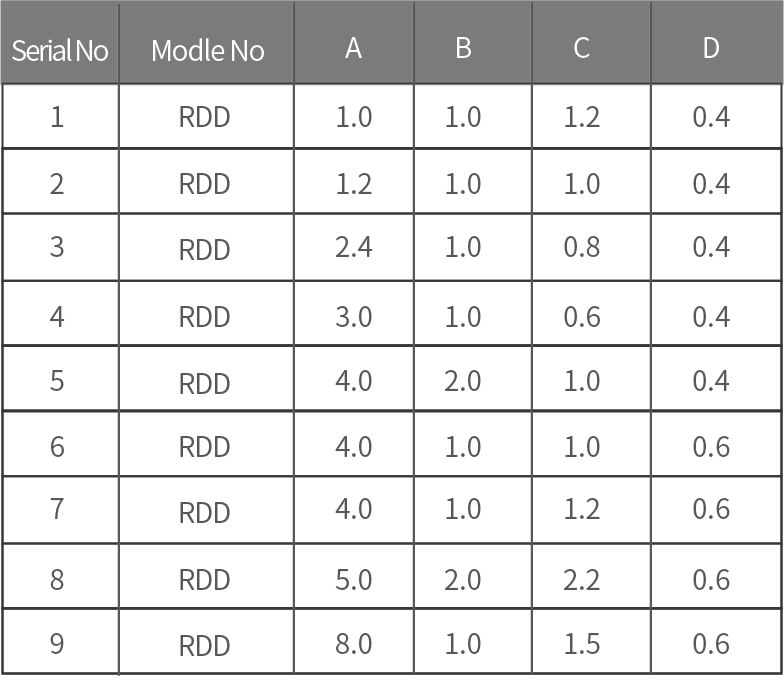Select the 2.2 value in row 8
Screen dimensions: 784x686
click(582, 579)
